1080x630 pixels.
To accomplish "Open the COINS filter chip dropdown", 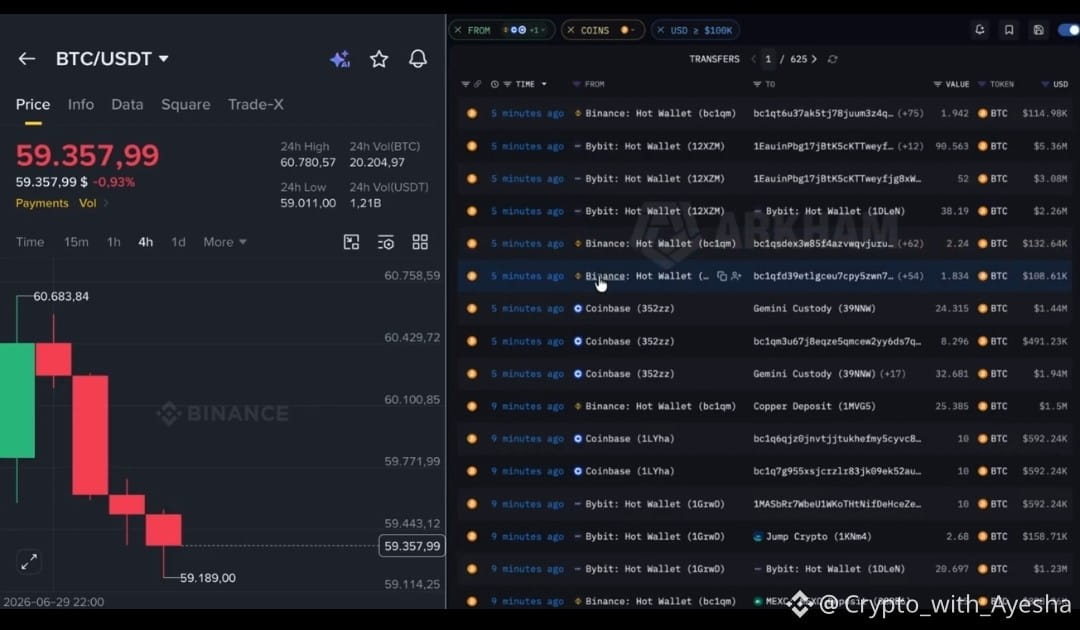I will click(x=633, y=30).
